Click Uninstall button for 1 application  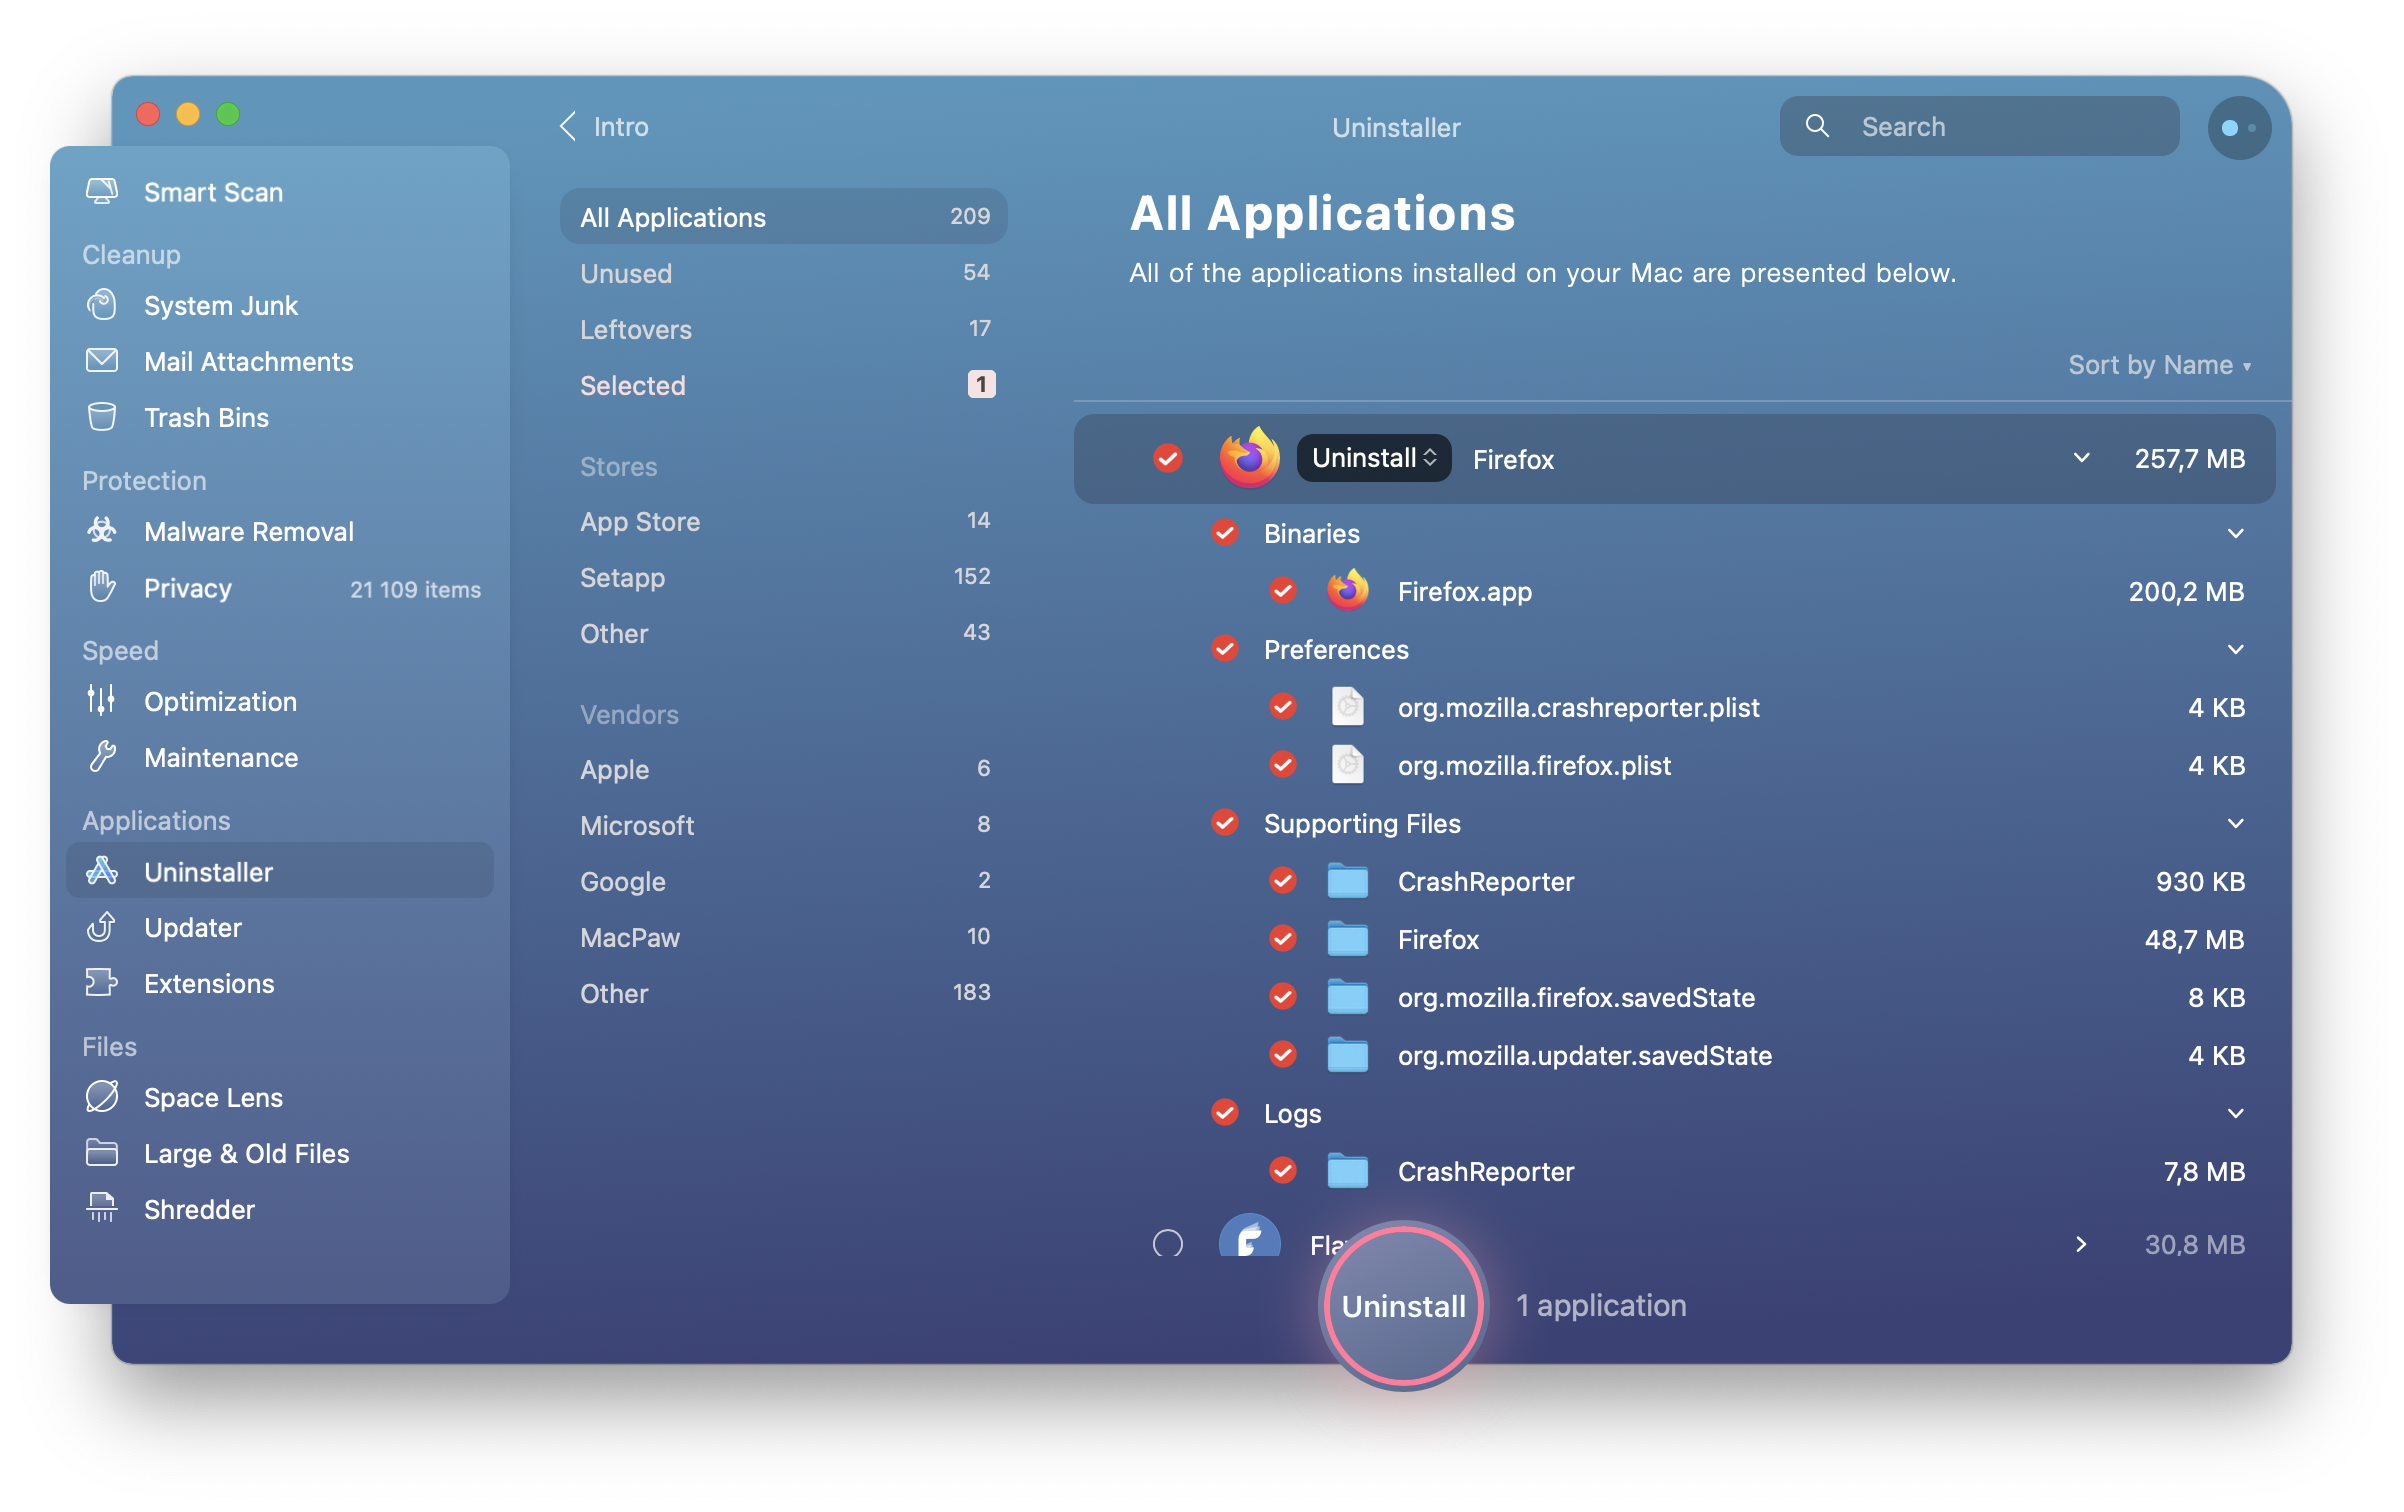[1402, 1305]
